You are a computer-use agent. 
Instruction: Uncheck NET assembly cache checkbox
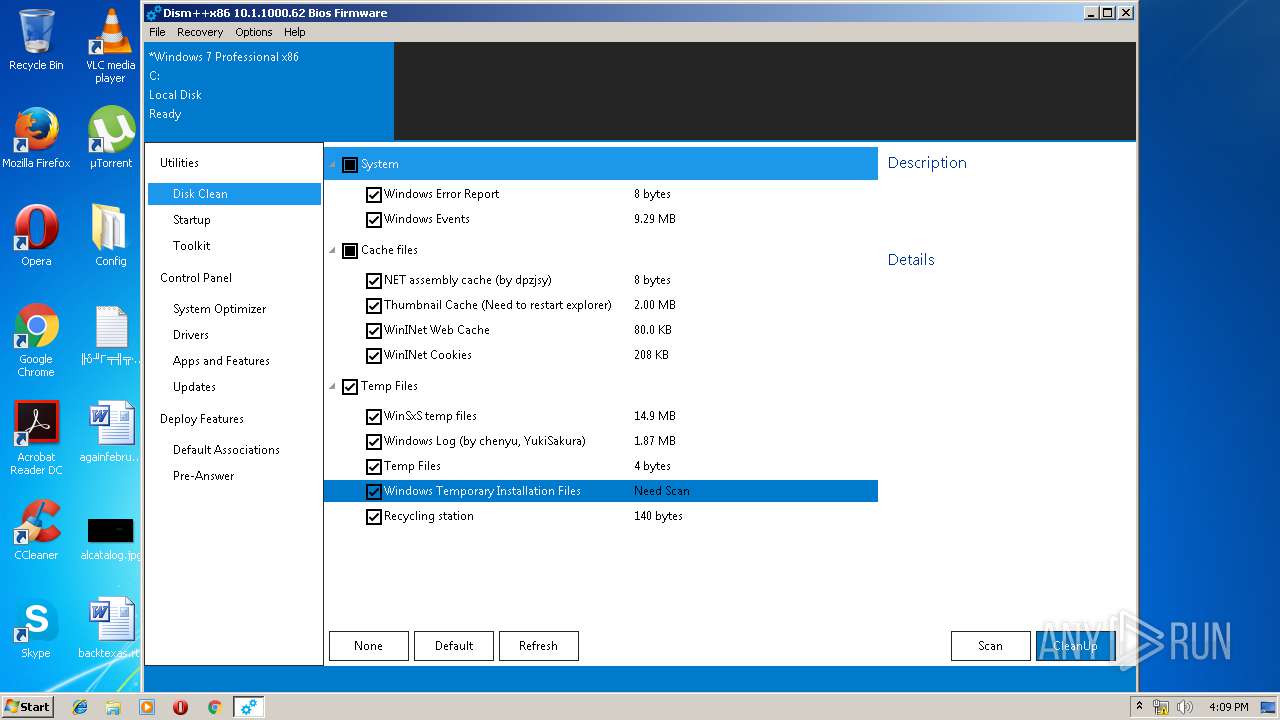pyautogui.click(x=374, y=281)
